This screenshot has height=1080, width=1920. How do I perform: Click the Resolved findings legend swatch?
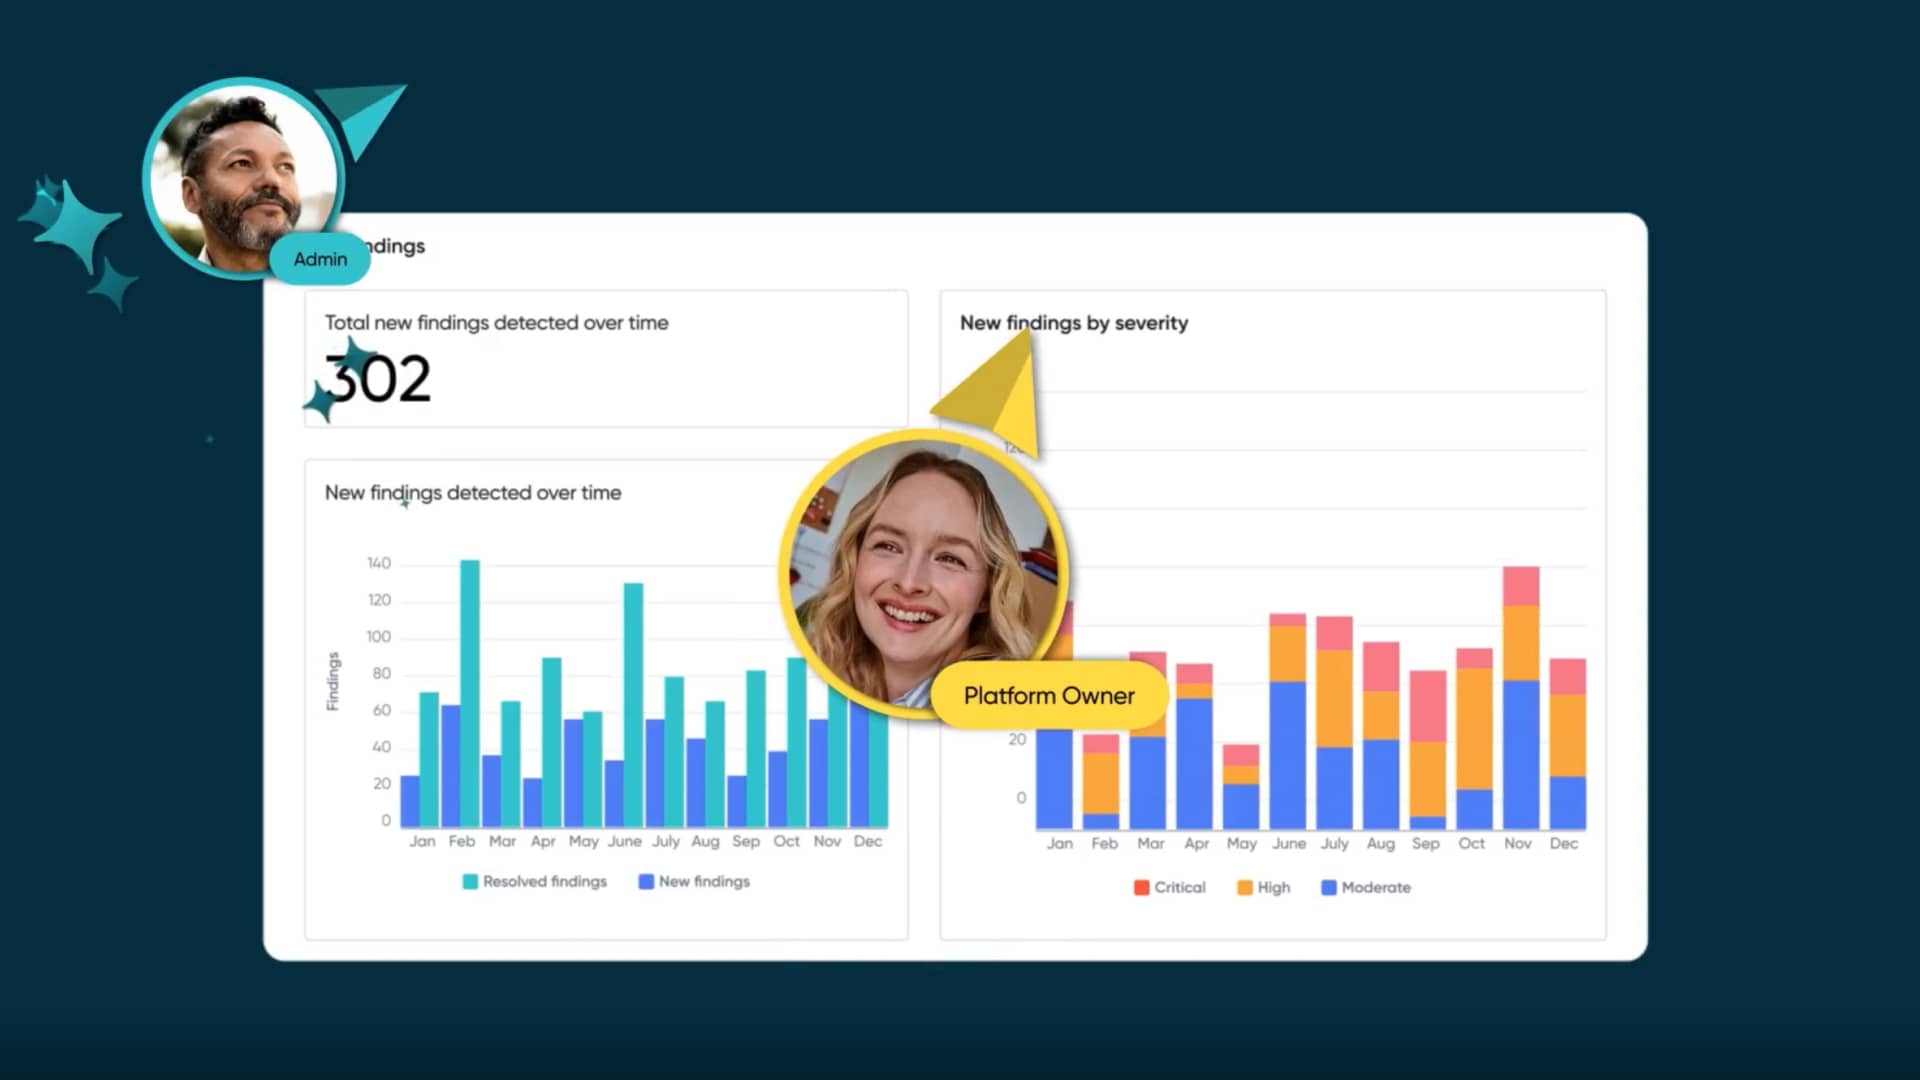pos(470,881)
